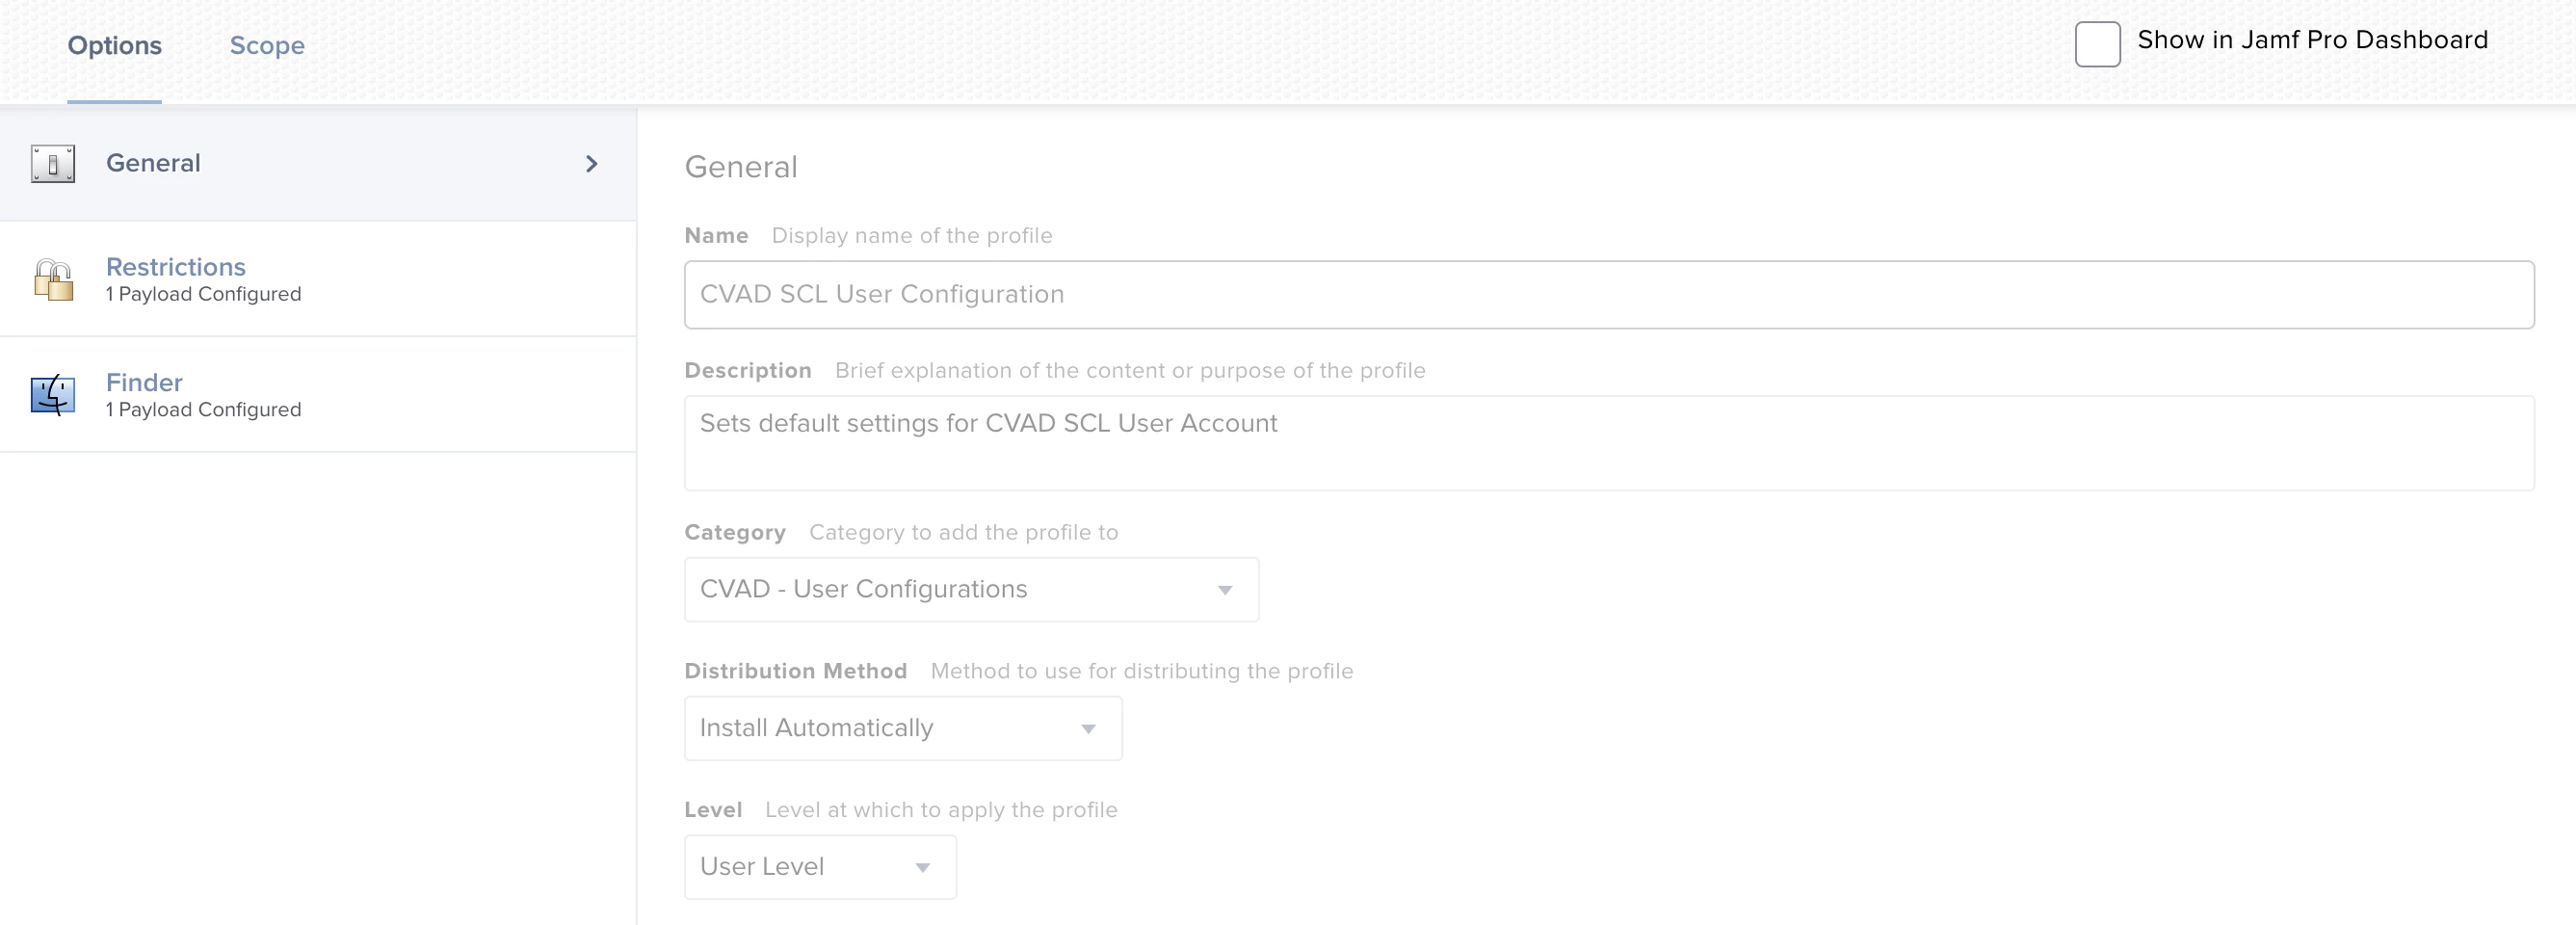Open the Distribution Method dropdown
This screenshot has width=2576, height=925.
click(903, 728)
